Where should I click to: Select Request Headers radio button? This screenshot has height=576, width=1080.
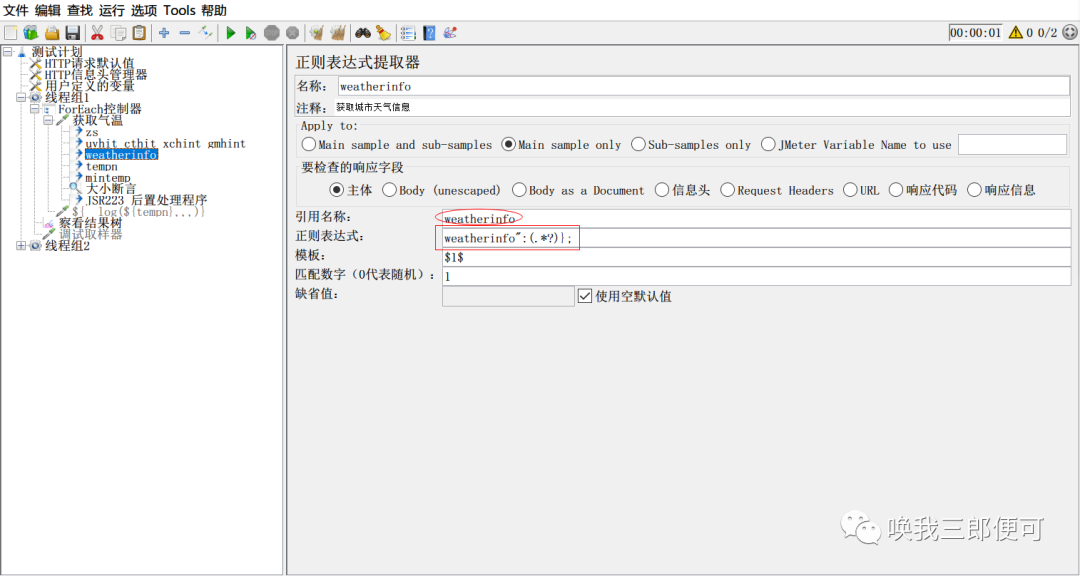pos(727,190)
